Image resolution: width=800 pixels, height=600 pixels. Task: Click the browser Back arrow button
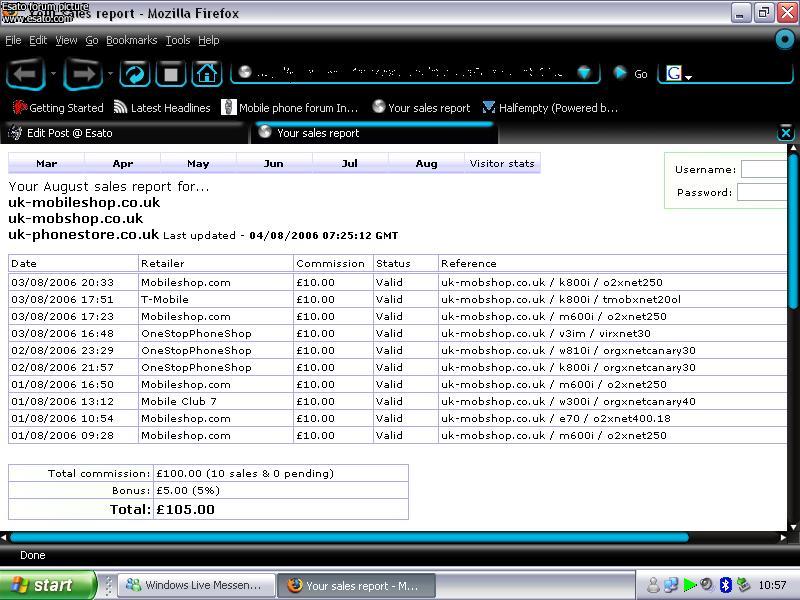26,74
